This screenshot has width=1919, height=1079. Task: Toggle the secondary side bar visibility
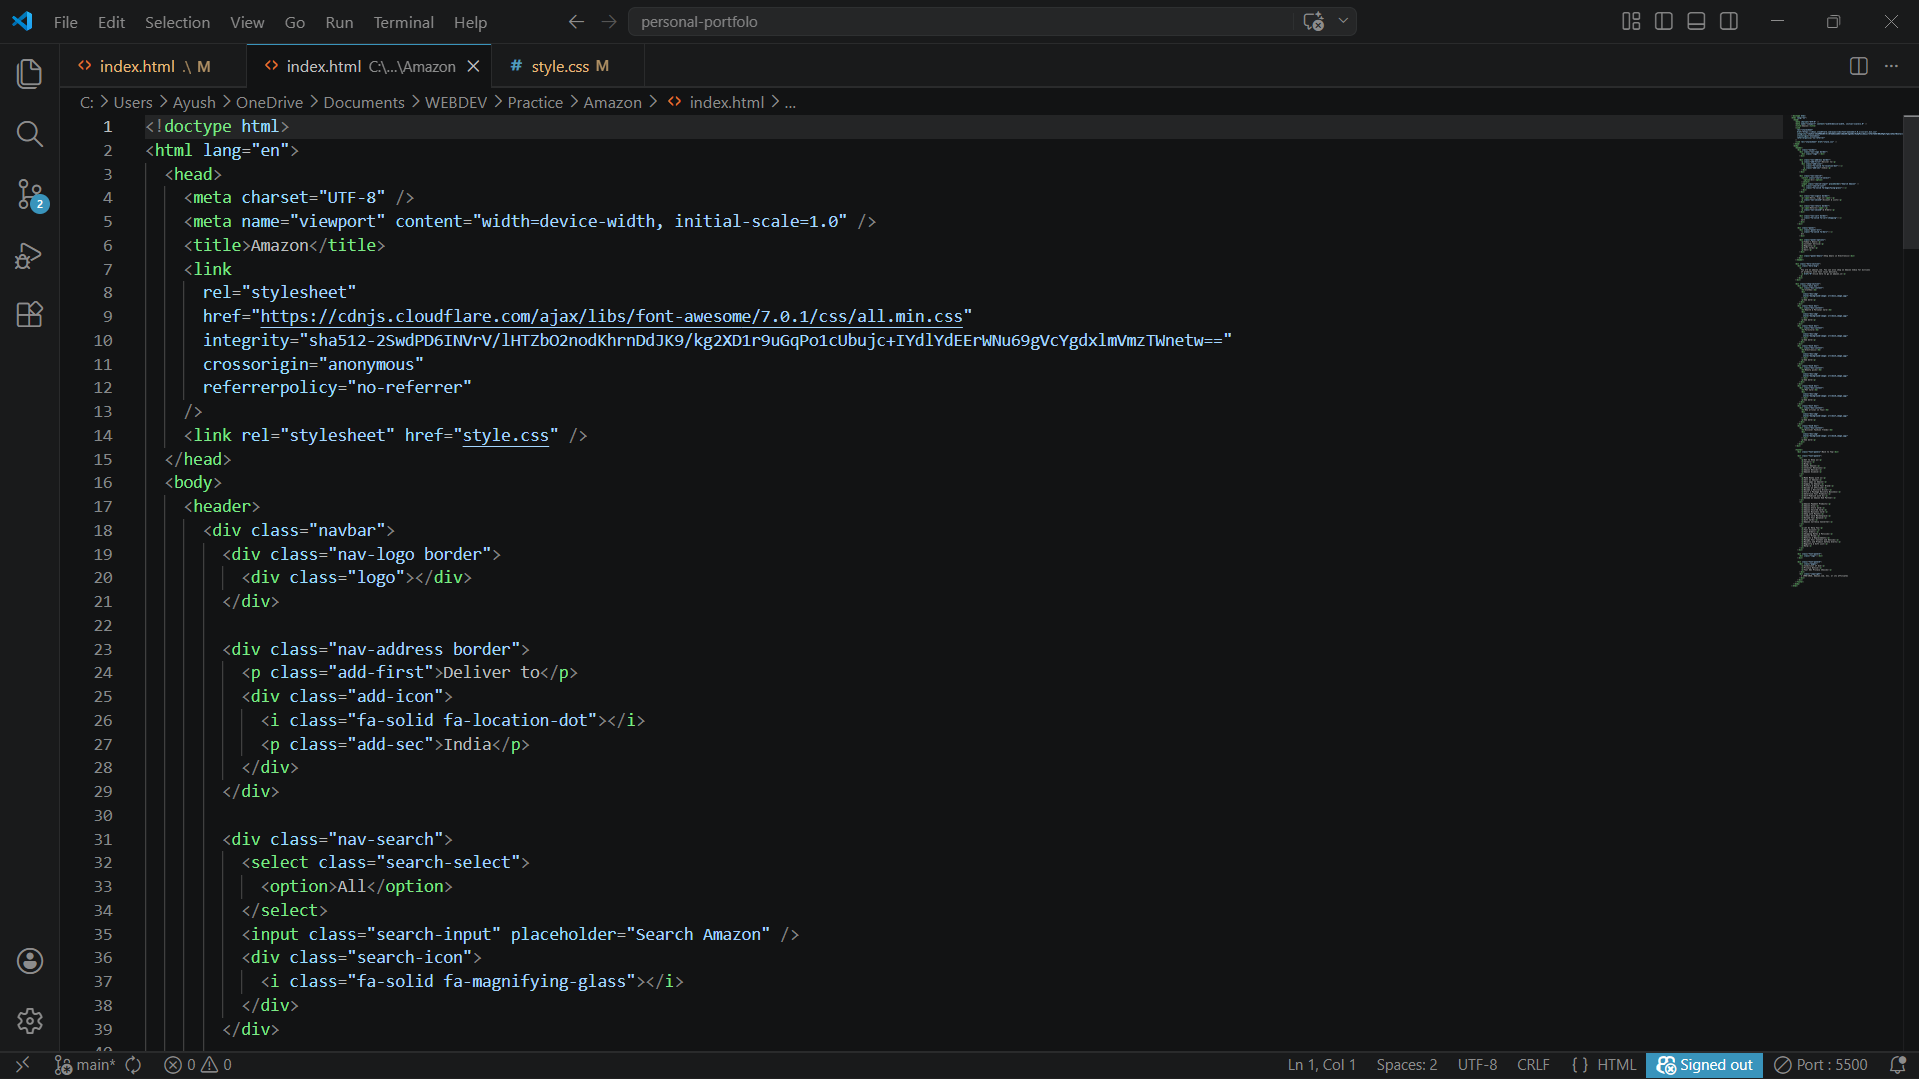tap(1729, 21)
